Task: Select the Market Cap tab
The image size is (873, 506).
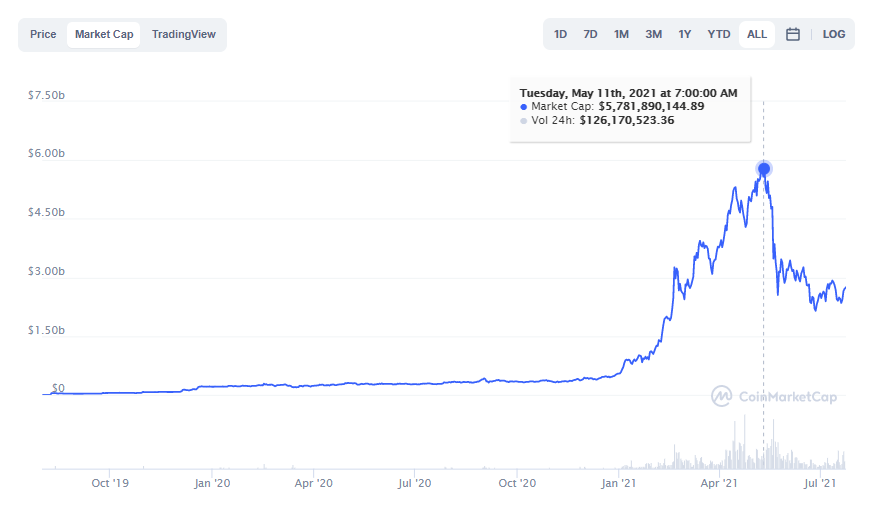Action: [x=104, y=35]
